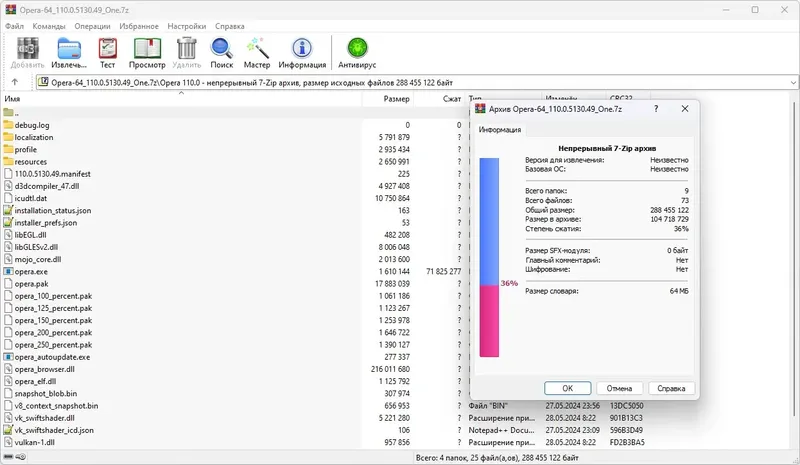Open the Поиск search tool

click(221, 48)
